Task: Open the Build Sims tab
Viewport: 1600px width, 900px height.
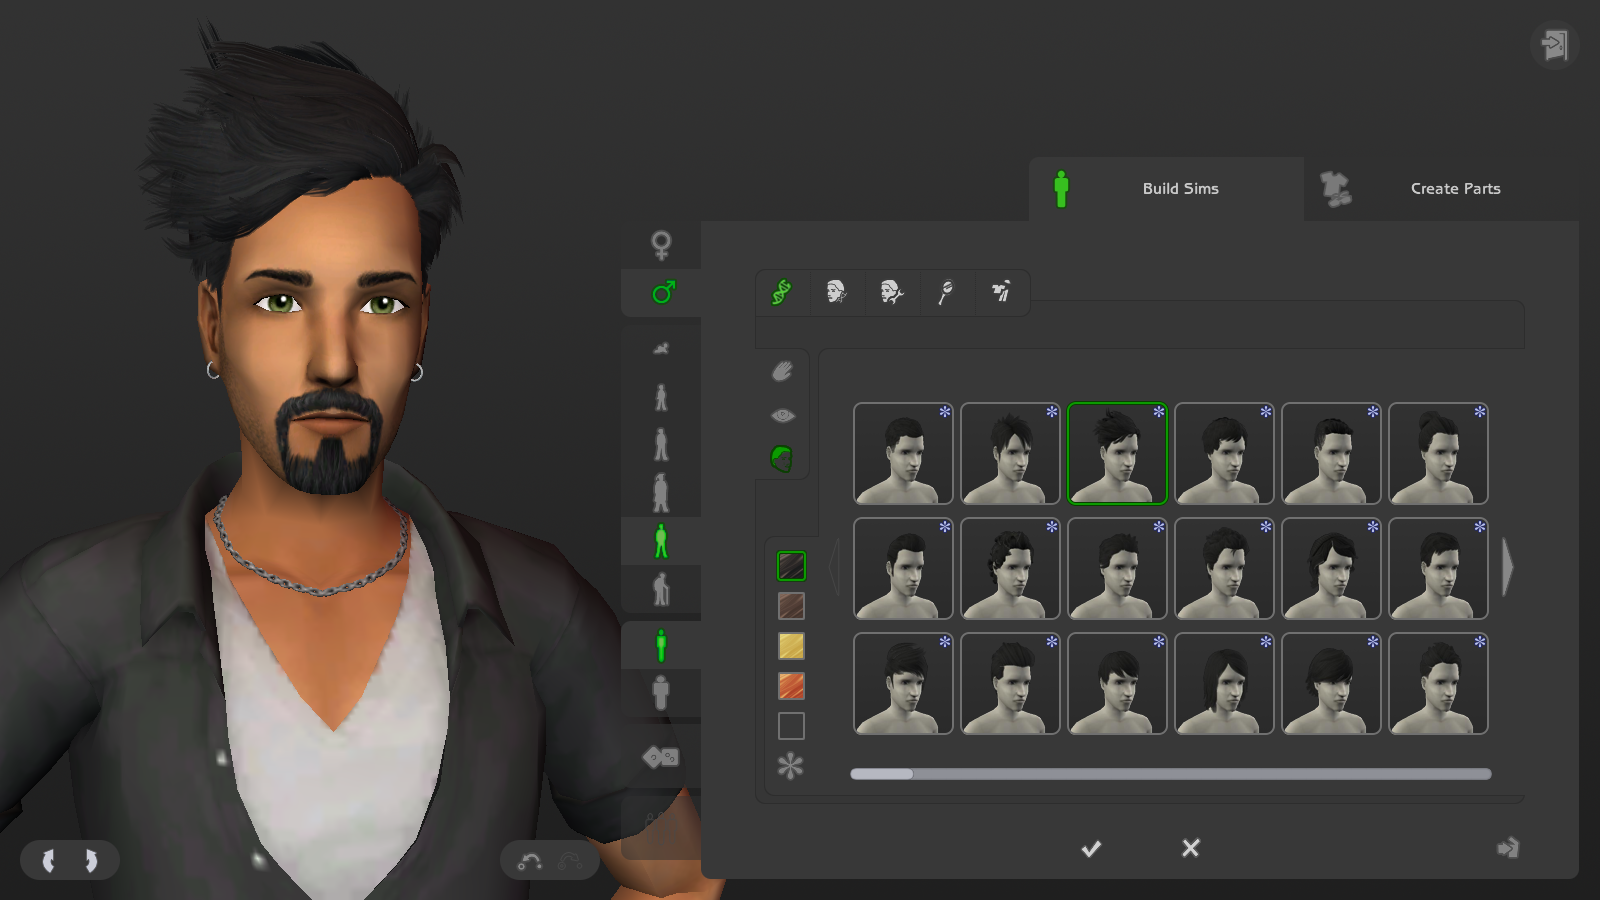Action: tap(1180, 188)
